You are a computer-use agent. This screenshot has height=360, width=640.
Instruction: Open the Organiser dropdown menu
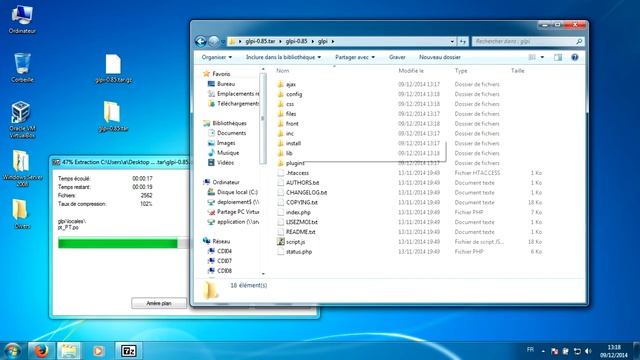217,57
